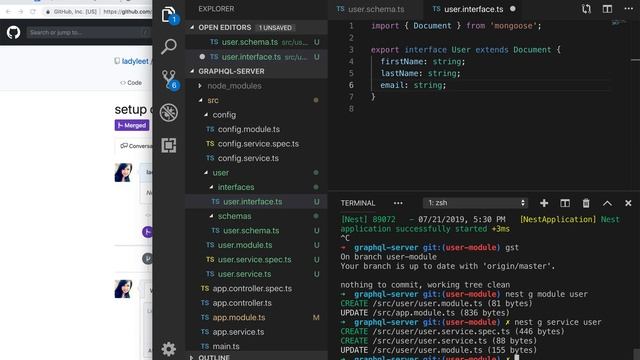Click the purple Merged badge
This screenshot has width=640, height=360.
132,125
